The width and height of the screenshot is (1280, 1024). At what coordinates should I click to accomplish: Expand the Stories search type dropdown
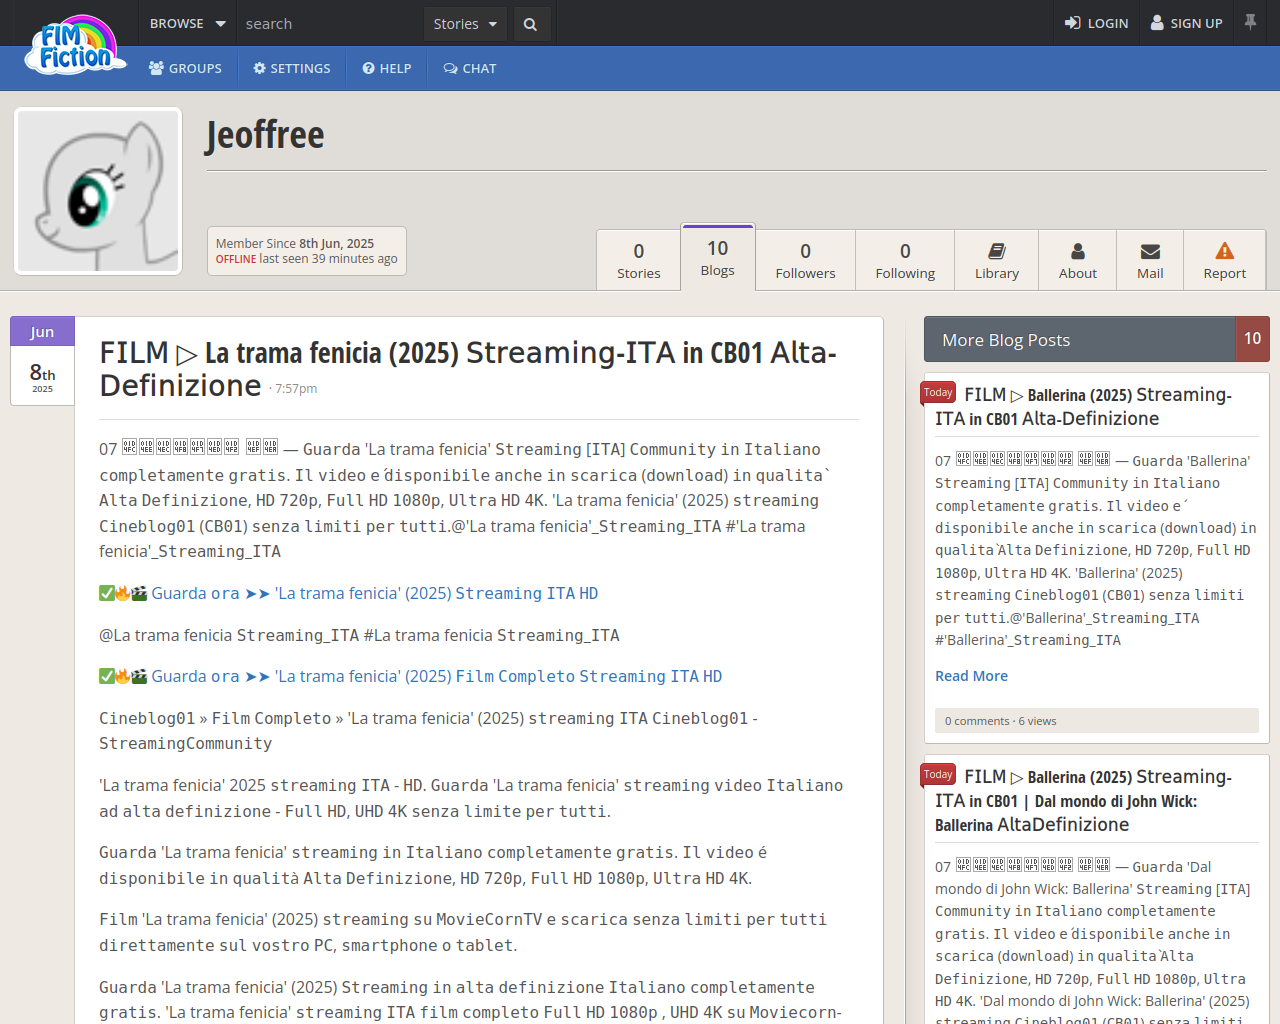pyautogui.click(x=465, y=24)
